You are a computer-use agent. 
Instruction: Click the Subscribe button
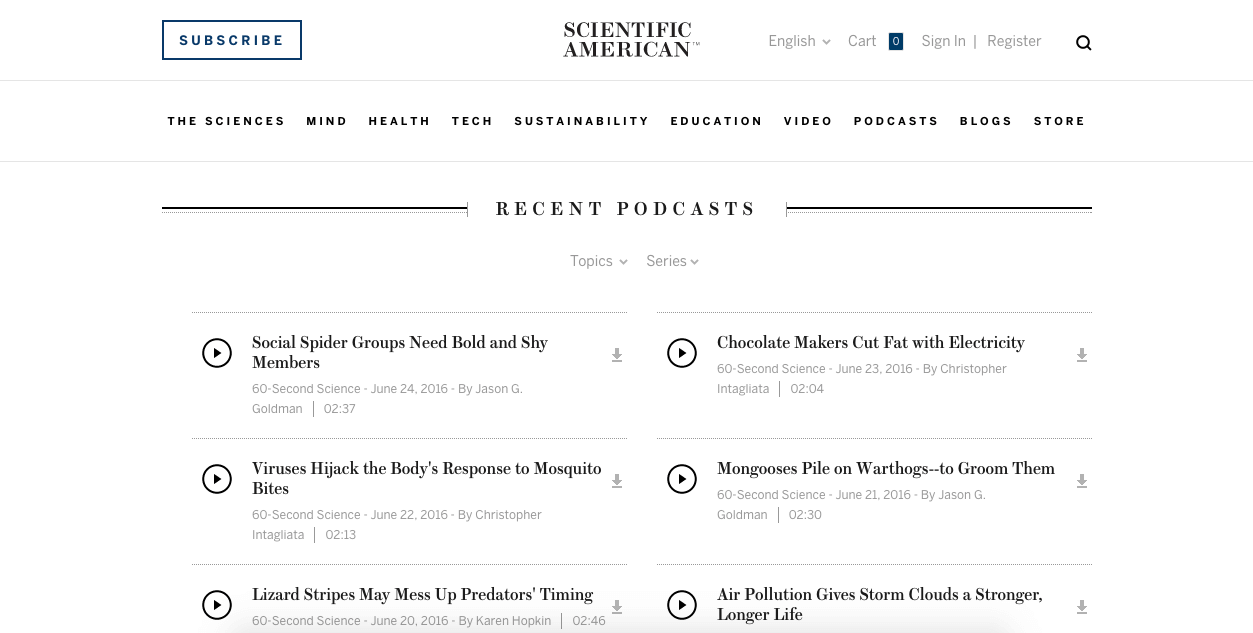click(232, 40)
